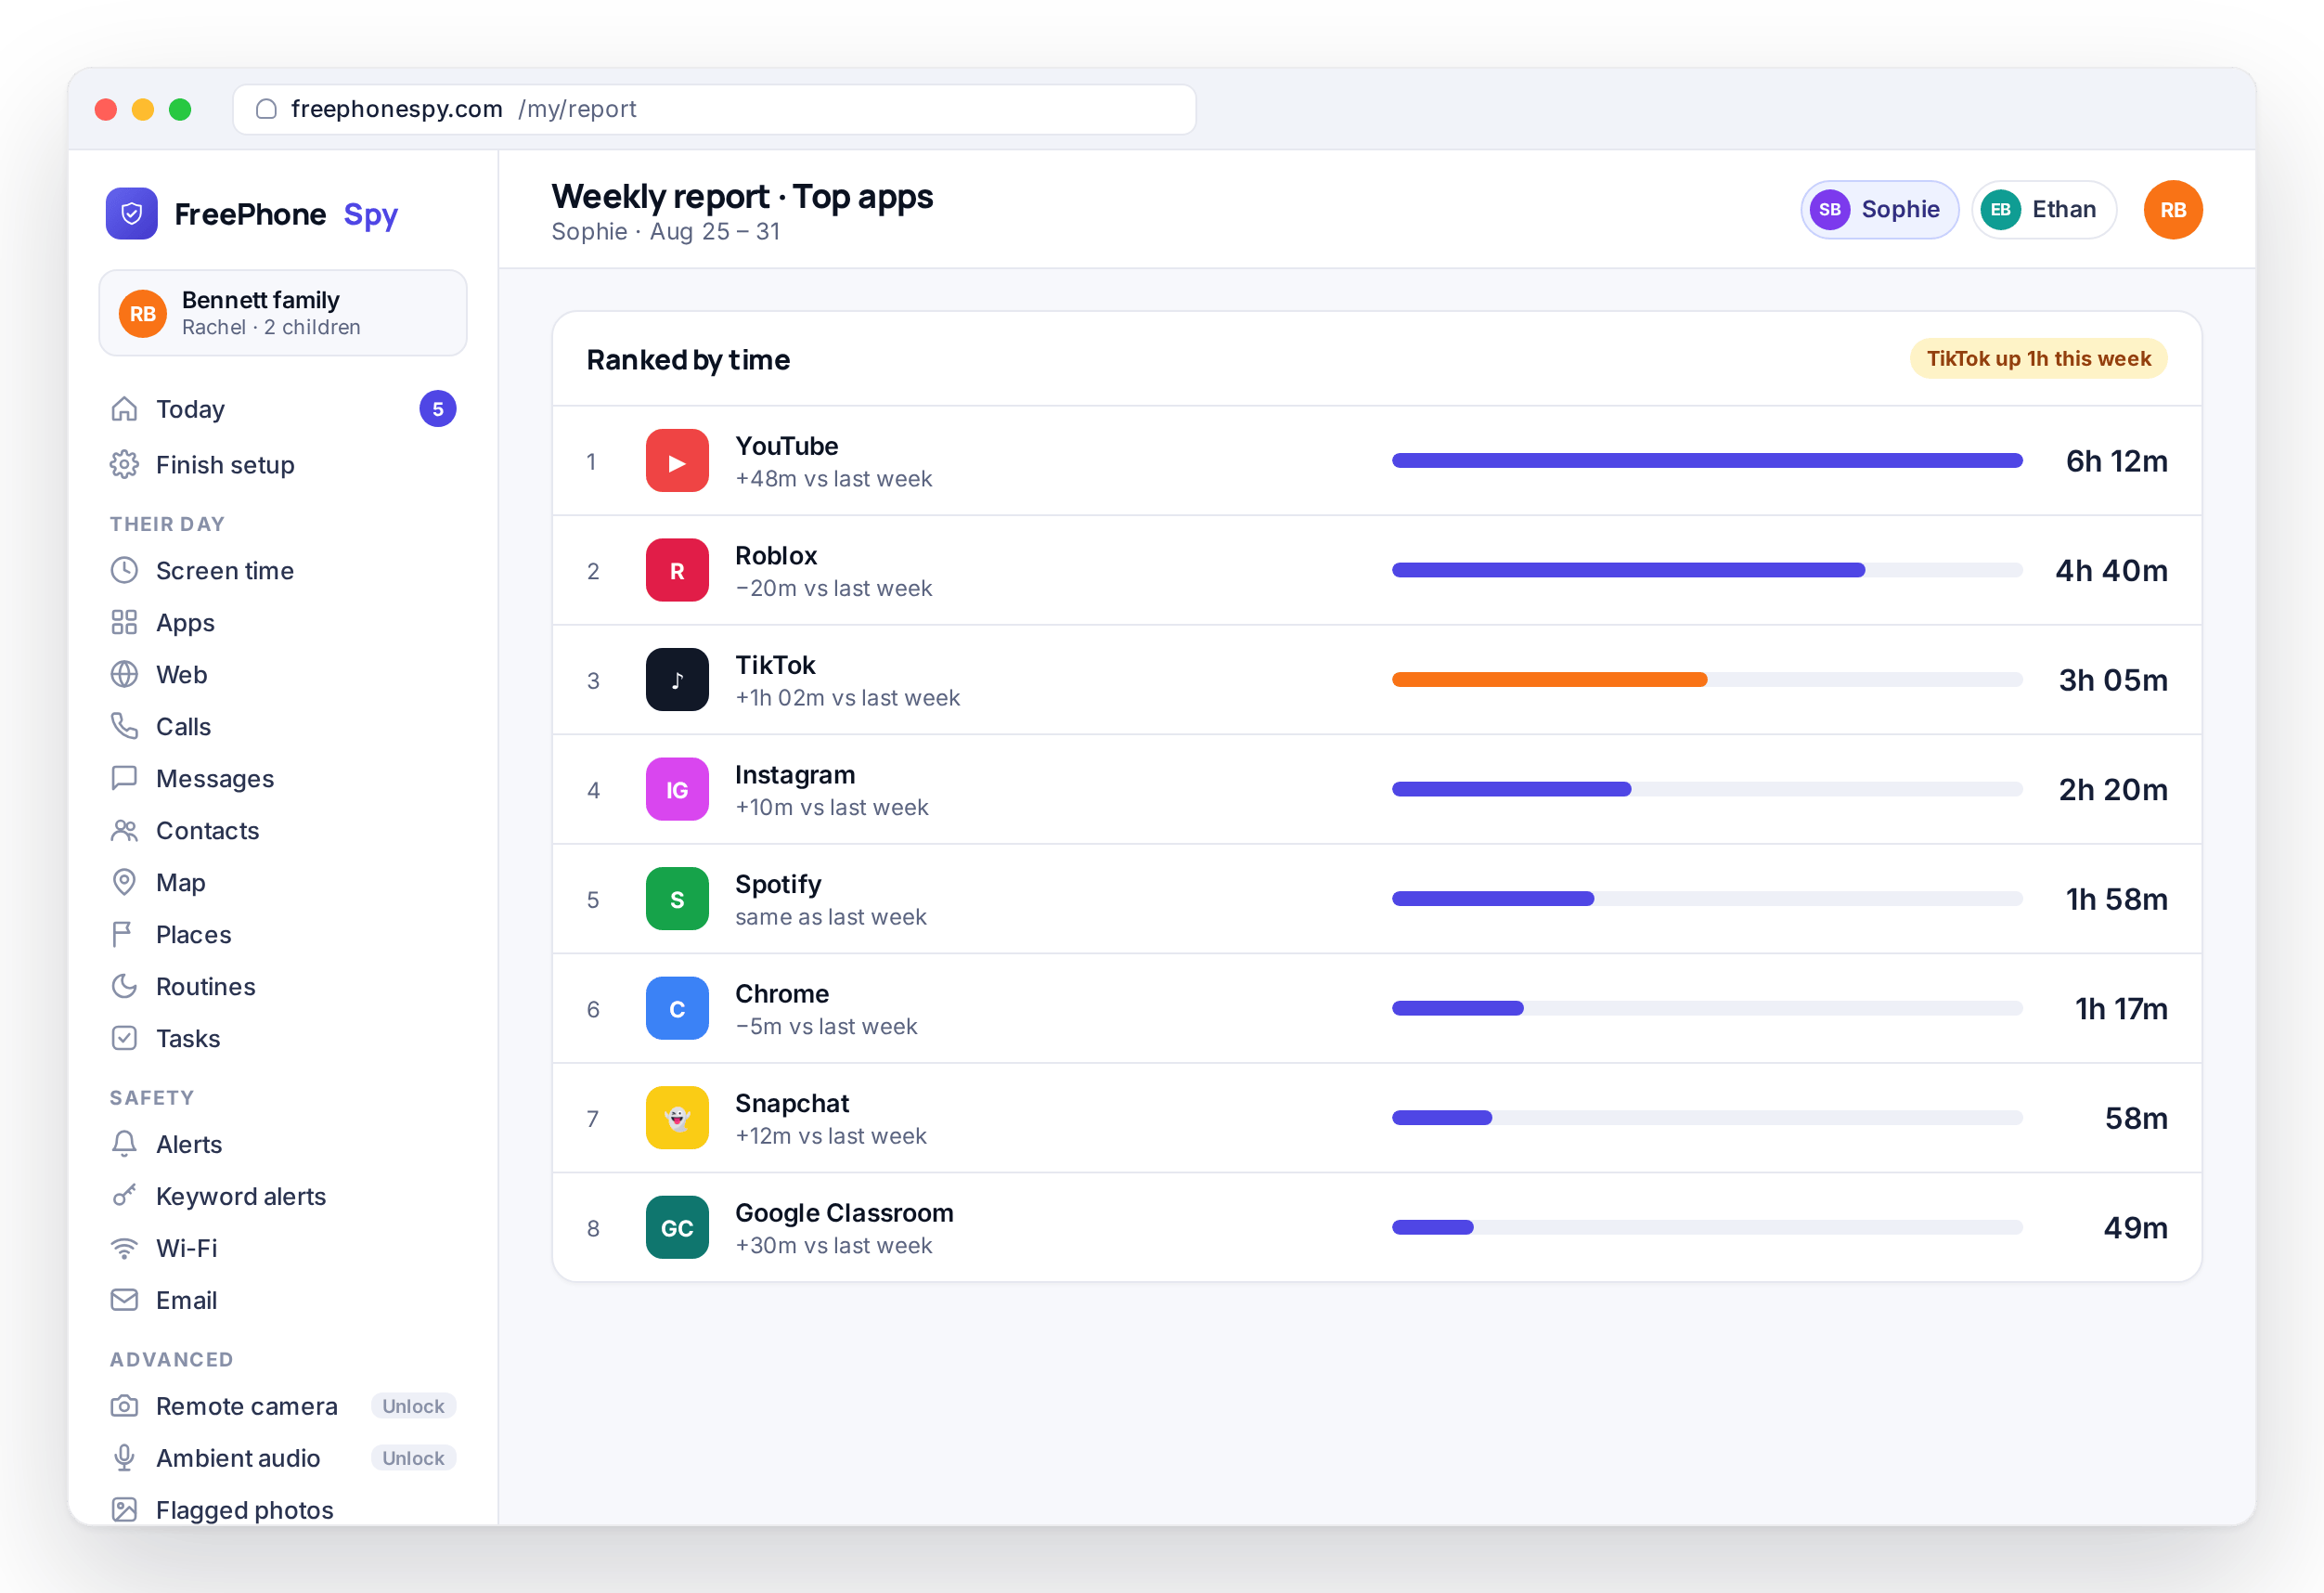Click the "1h 17m" Chrome time

pyautogui.click(x=2121, y=1008)
